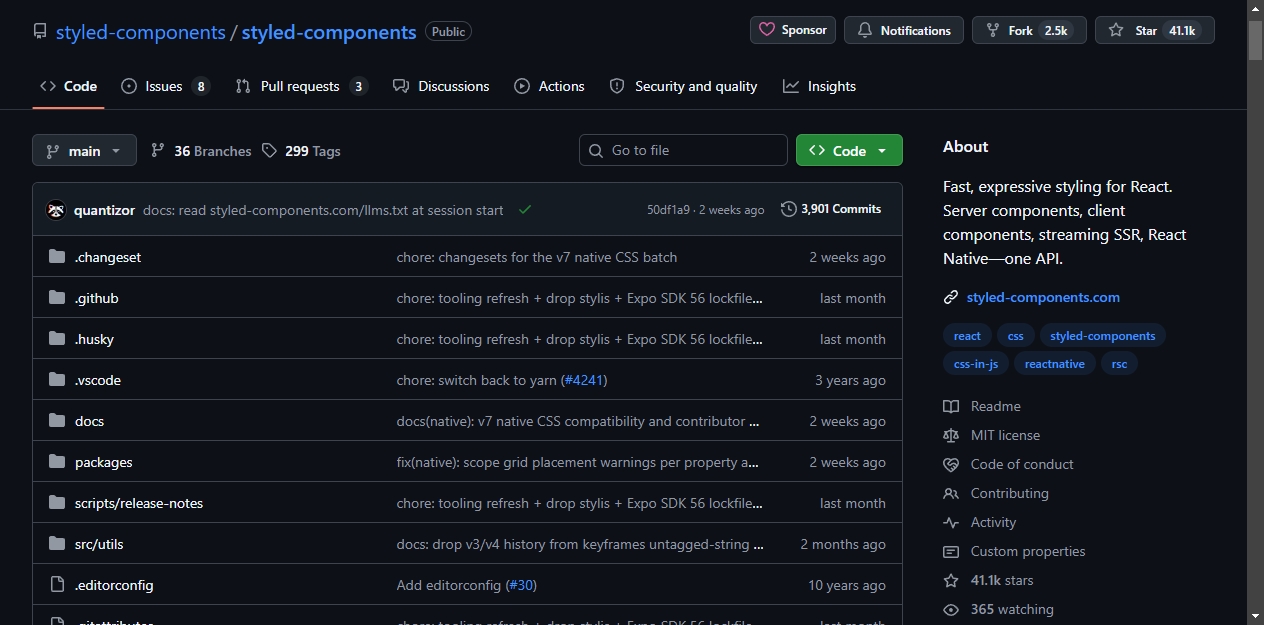Open the main branch selector dropdown
The height and width of the screenshot is (625, 1264).
coord(84,150)
